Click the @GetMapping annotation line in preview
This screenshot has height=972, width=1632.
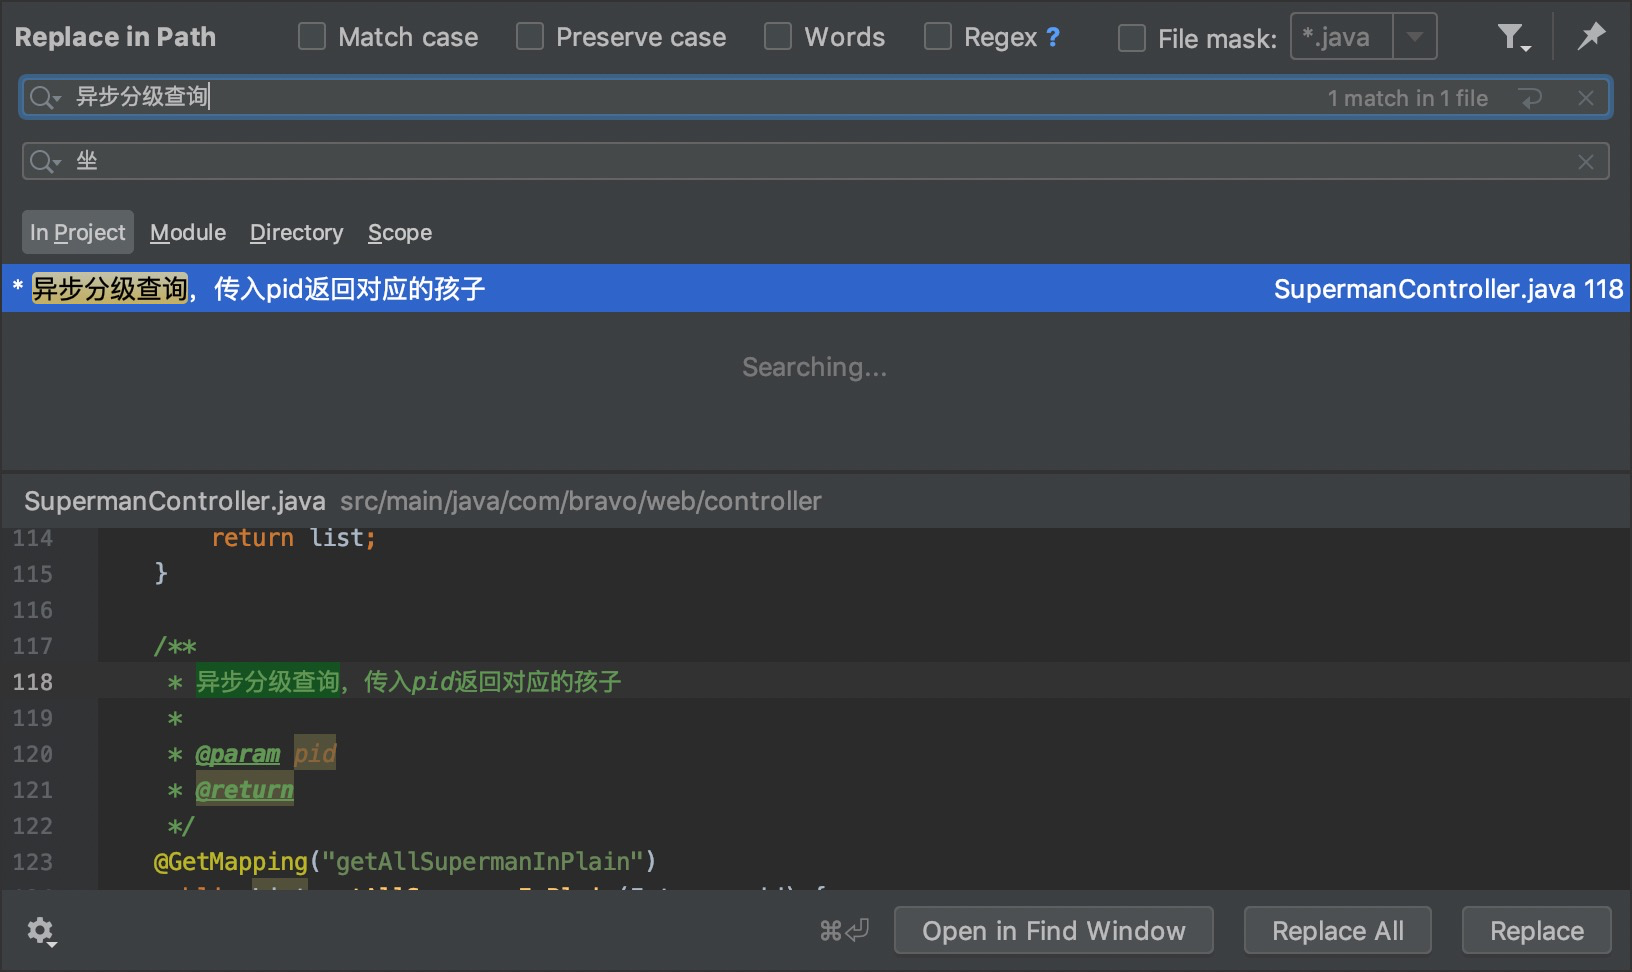click(x=405, y=861)
